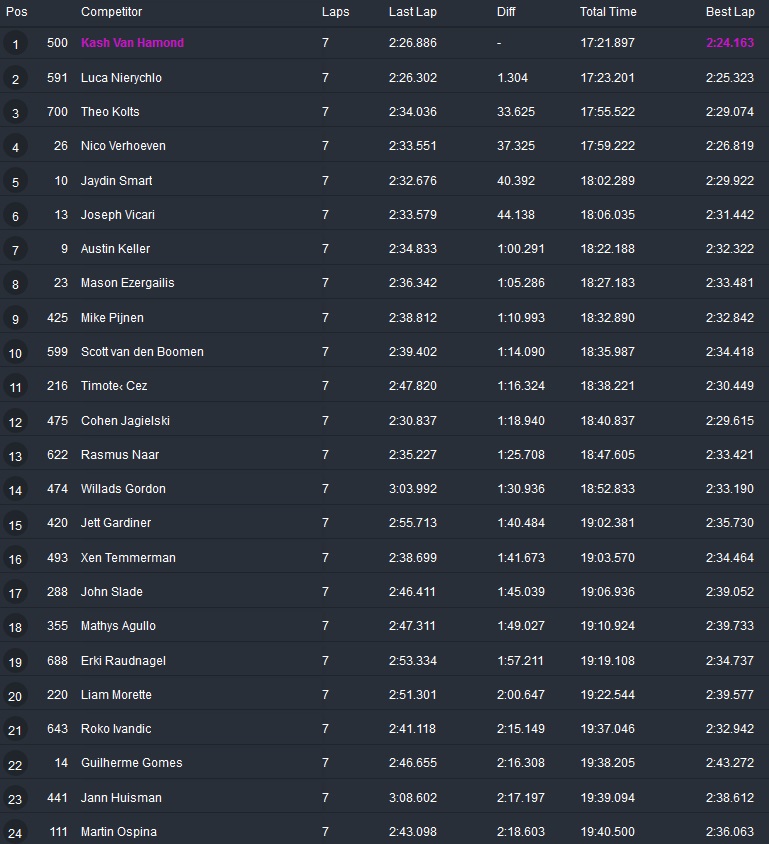Click the Diff column header
Screen dimensions: 769x844
tap(507, 12)
